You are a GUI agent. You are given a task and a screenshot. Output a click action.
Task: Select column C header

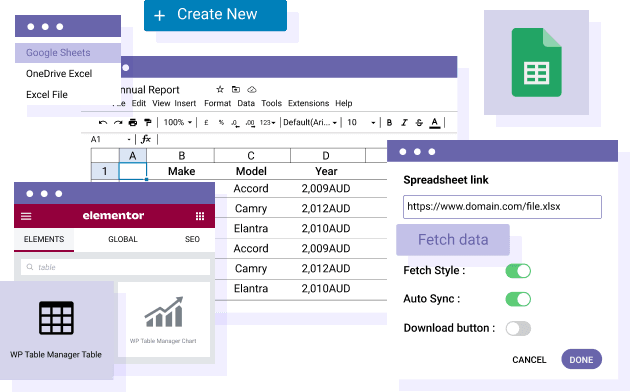click(252, 156)
